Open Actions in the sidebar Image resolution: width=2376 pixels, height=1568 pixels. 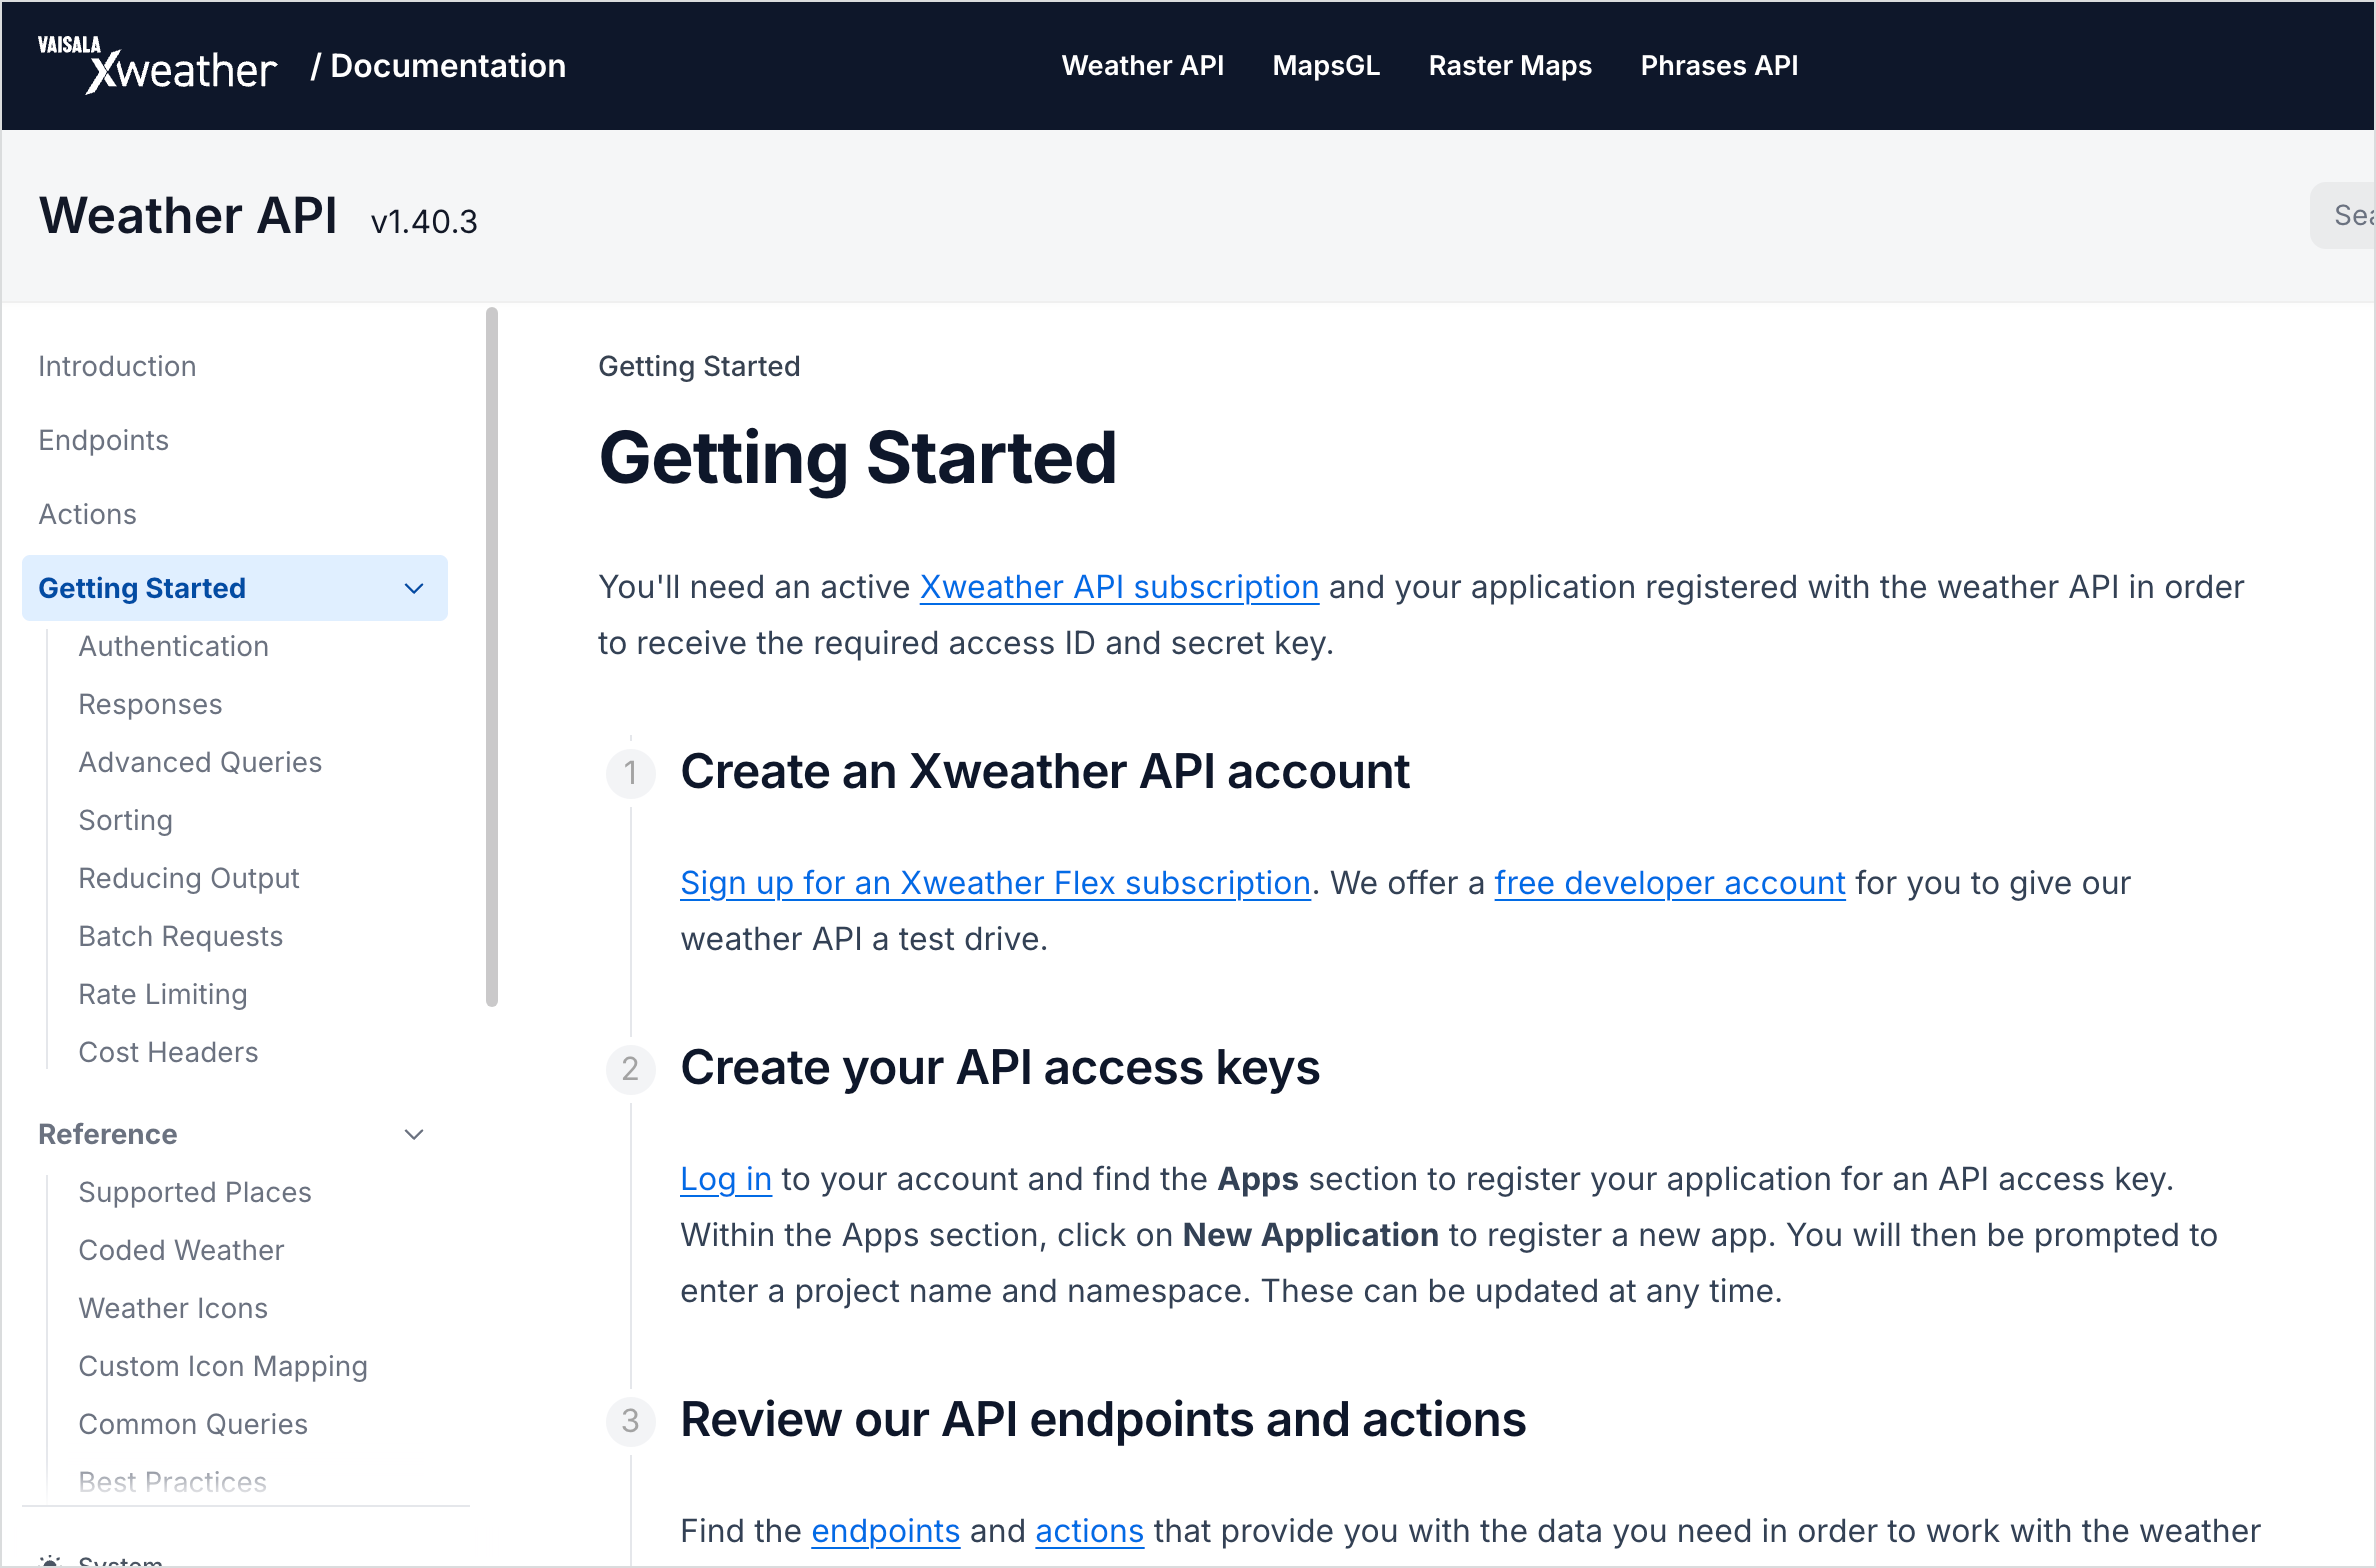(x=87, y=514)
